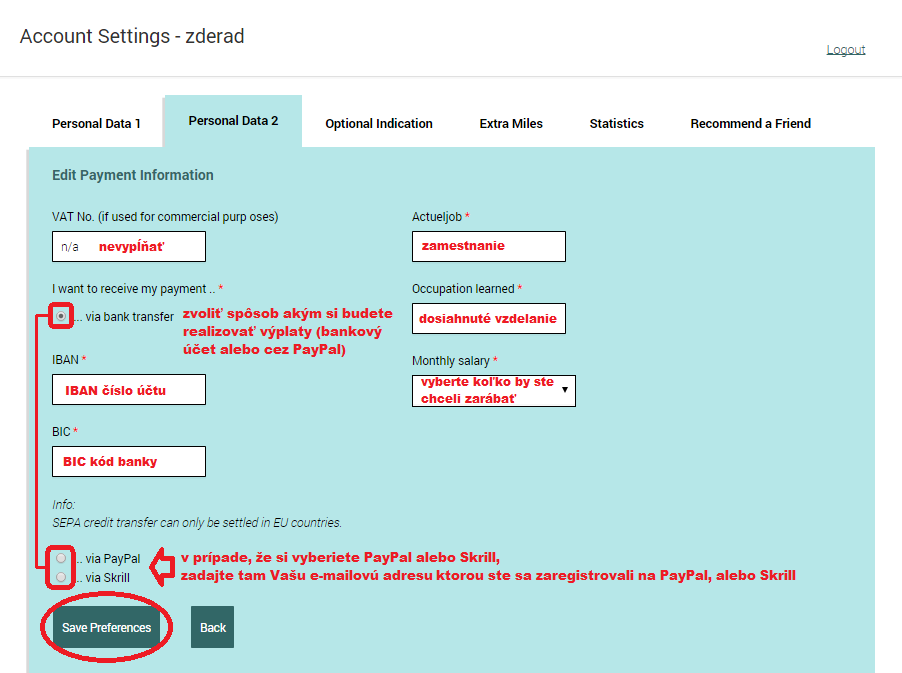Select the via bank transfer radio button
The width and height of the screenshot is (902, 673).
coord(62,316)
